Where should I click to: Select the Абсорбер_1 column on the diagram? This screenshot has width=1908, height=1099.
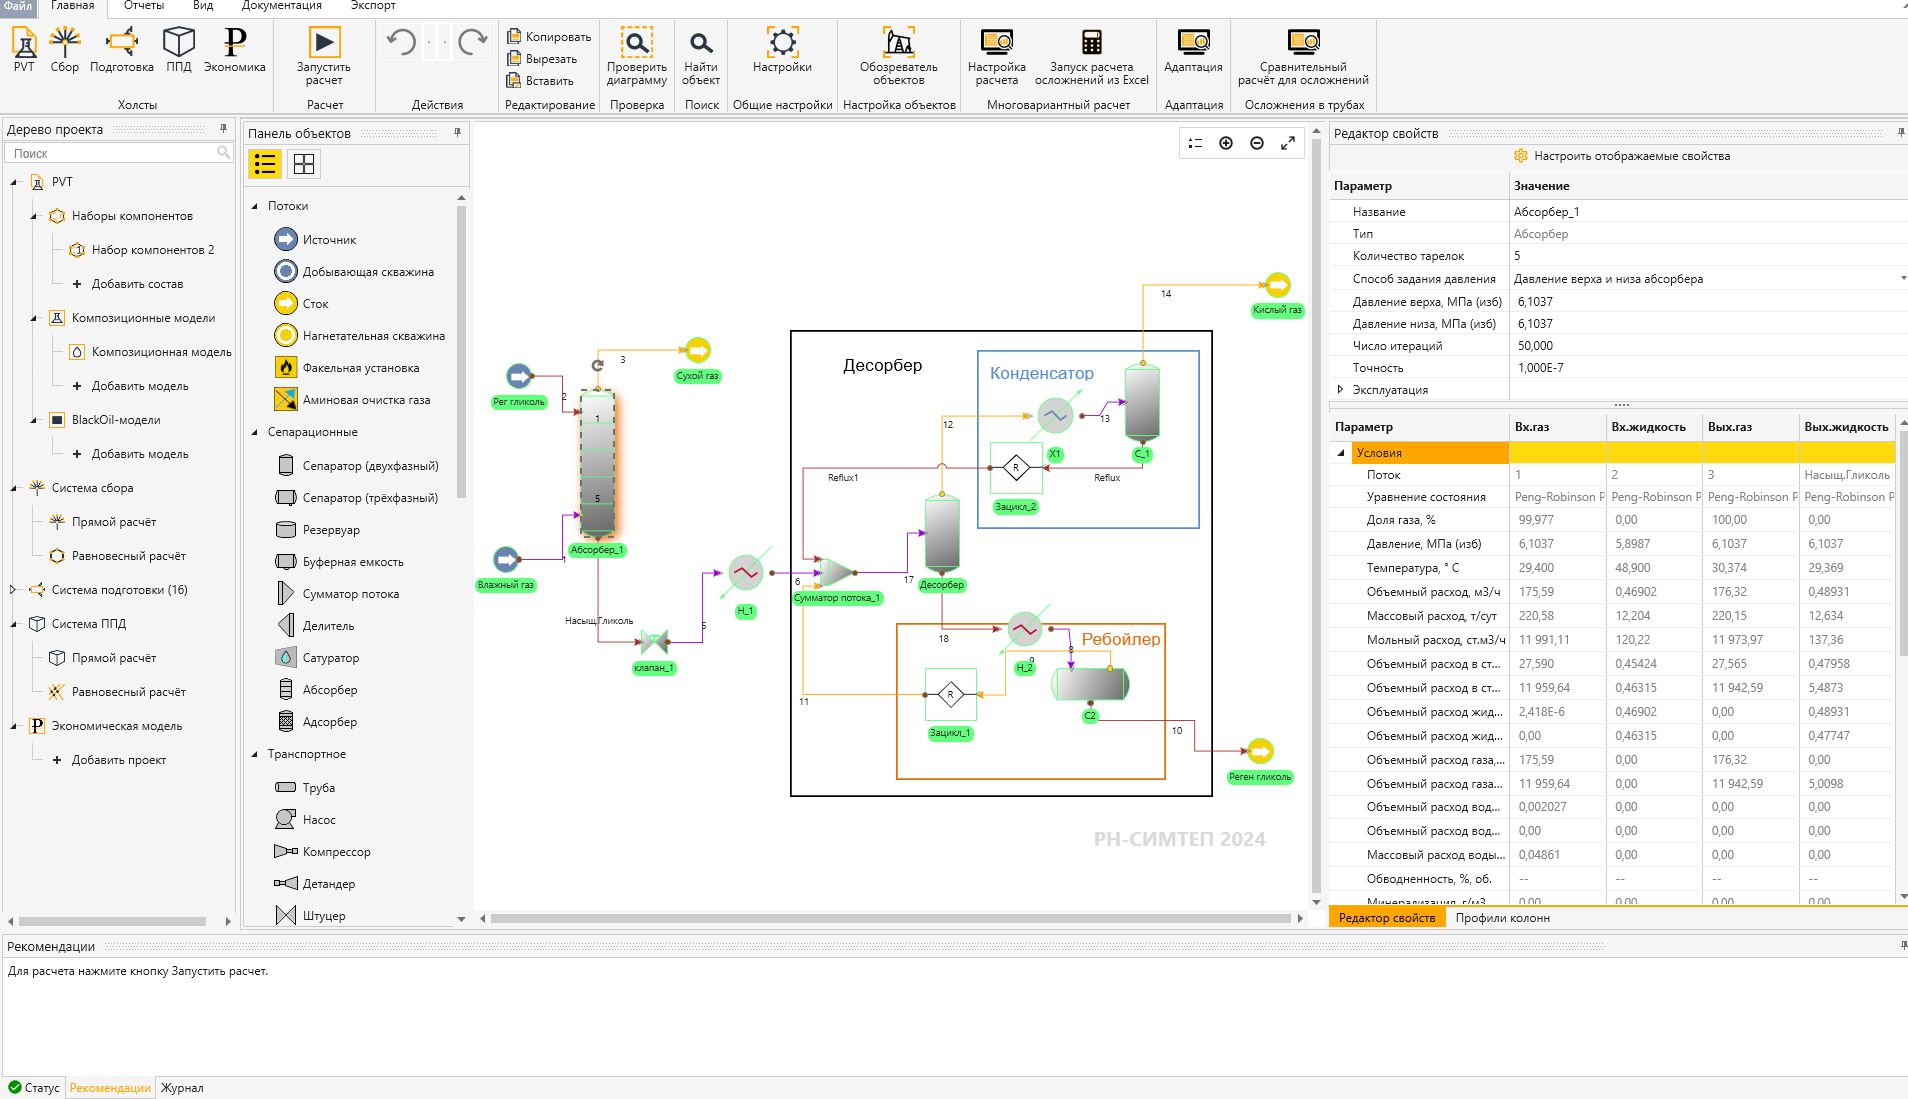click(597, 463)
